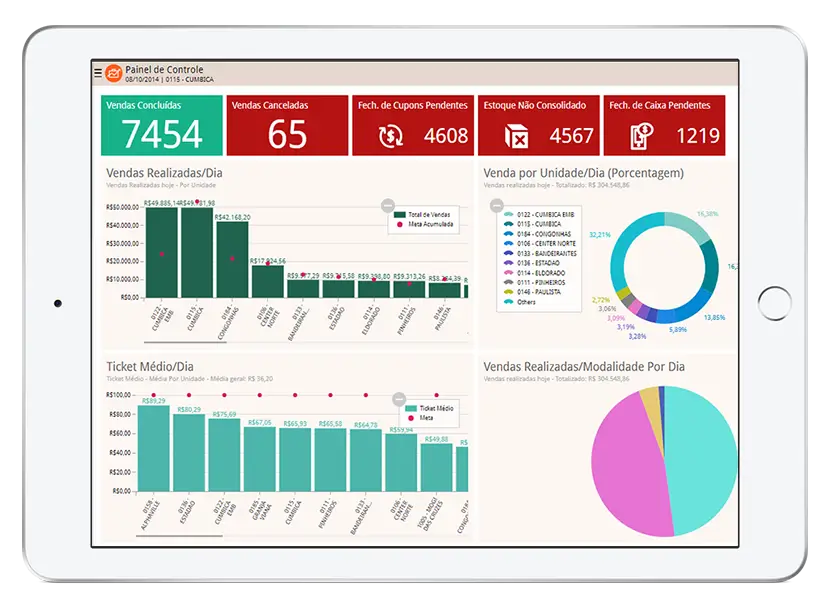
Task: Open the Vendas Concluídas 7454 tile
Action: pyautogui.click(x=162, y=126)
